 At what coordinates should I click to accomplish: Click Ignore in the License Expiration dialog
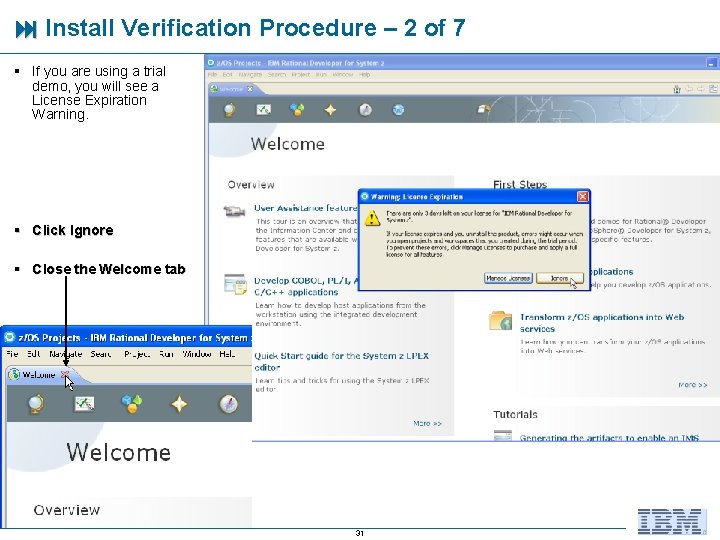559,278
